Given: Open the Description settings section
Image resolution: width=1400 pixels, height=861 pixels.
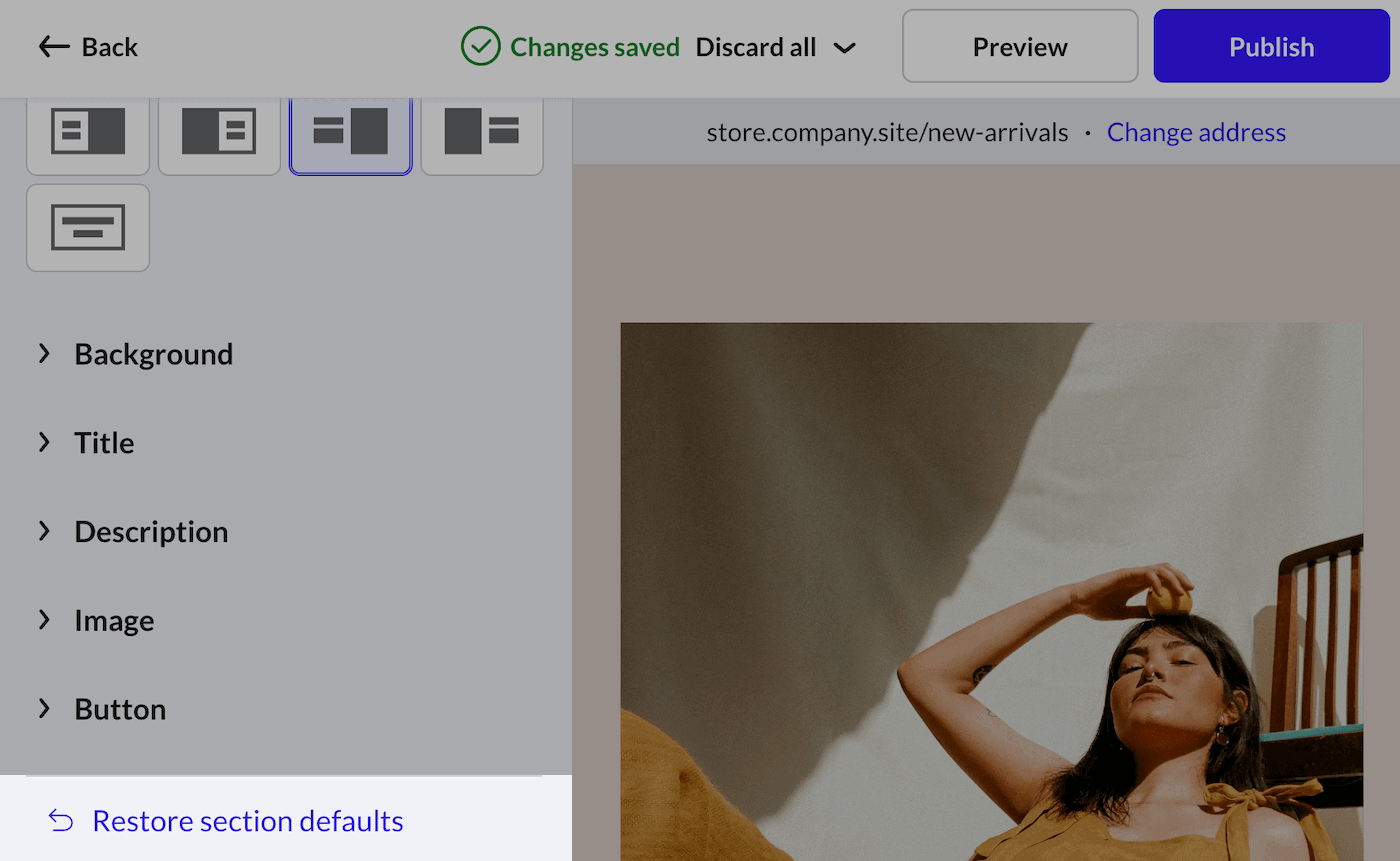Looking at the screenshot, I should (151, 532).
